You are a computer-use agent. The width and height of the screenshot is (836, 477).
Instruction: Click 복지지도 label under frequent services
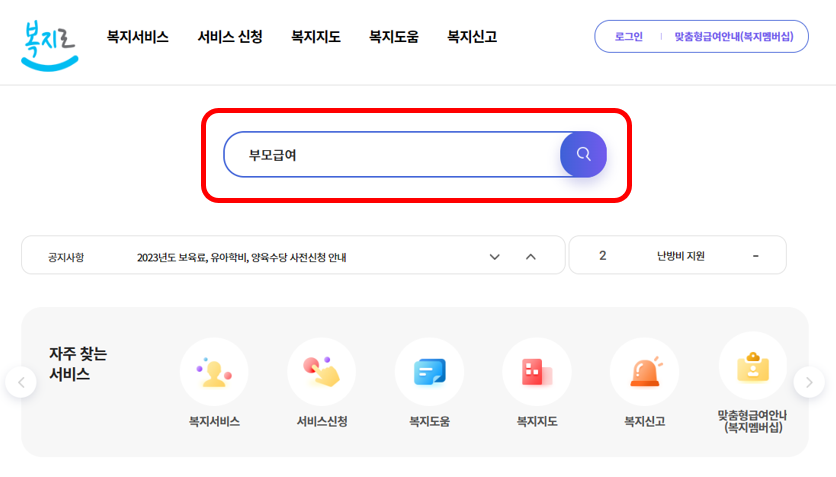(x=537, y=422)
